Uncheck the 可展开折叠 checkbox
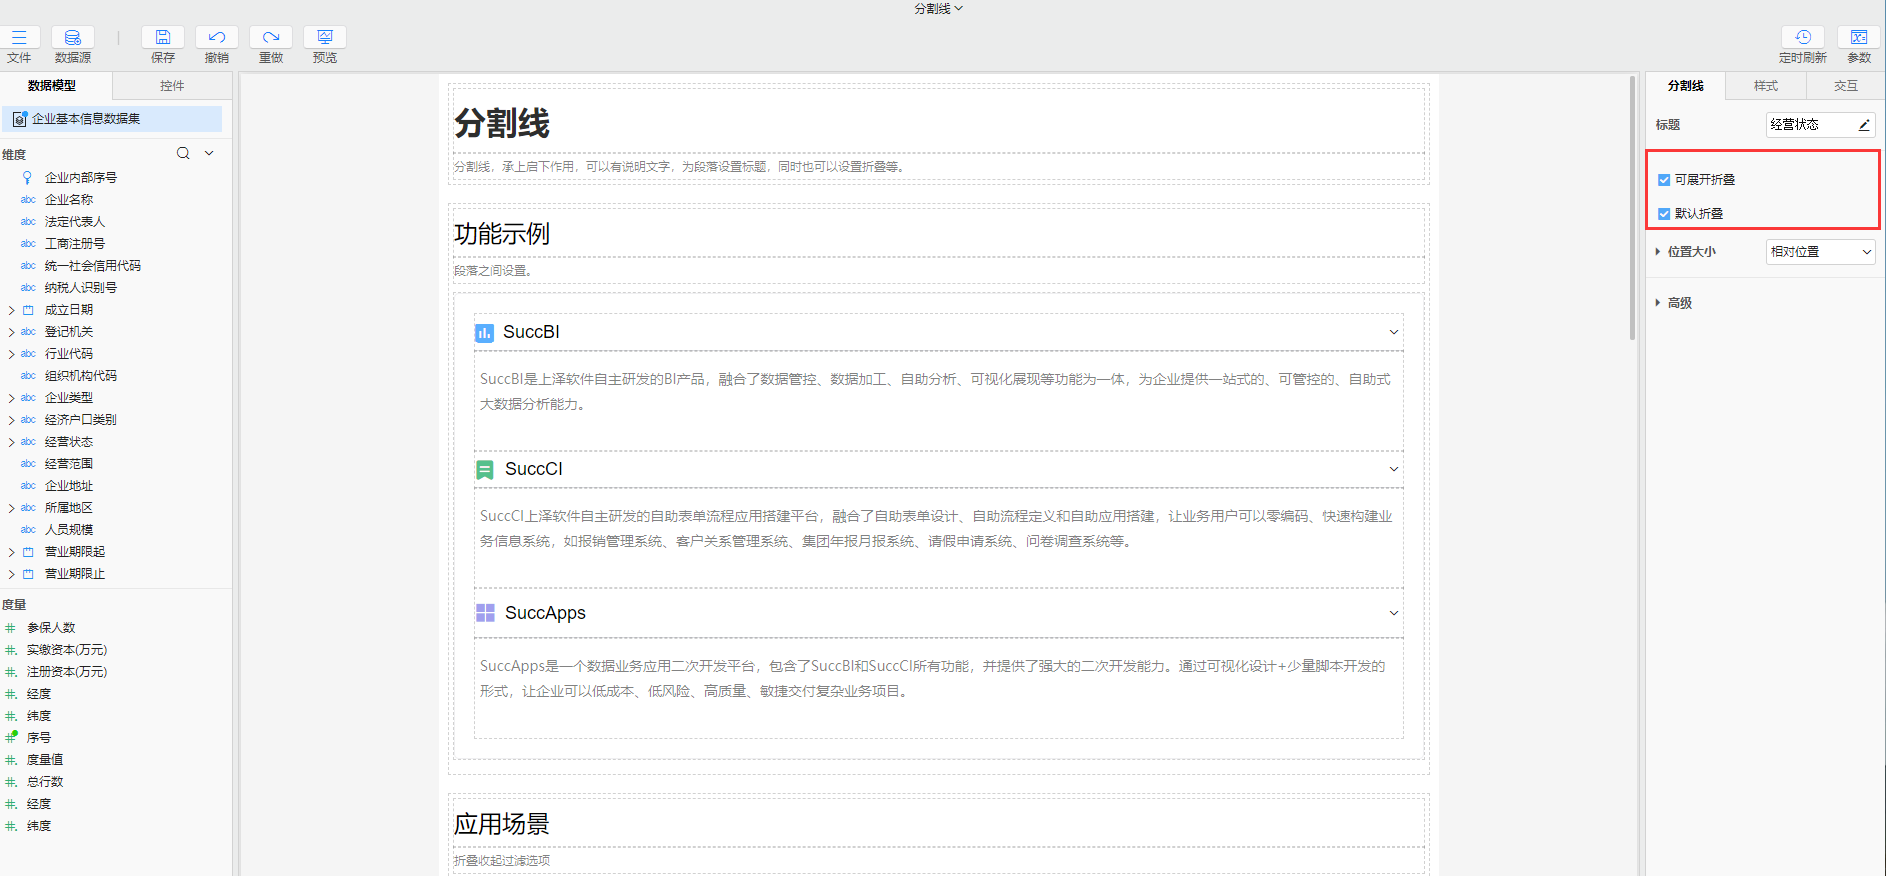 [x=1664, y=180]
